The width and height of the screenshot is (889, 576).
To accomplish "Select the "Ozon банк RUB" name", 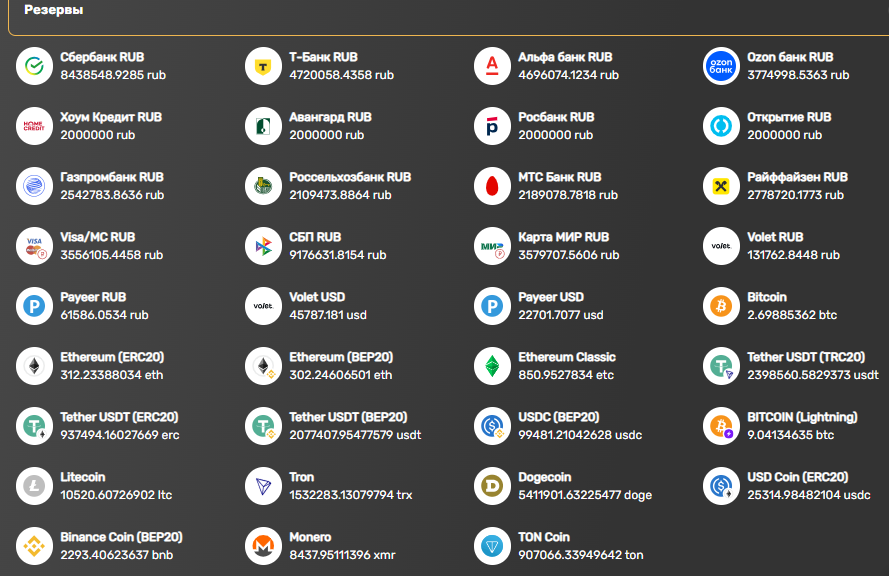I will point(790,57).
